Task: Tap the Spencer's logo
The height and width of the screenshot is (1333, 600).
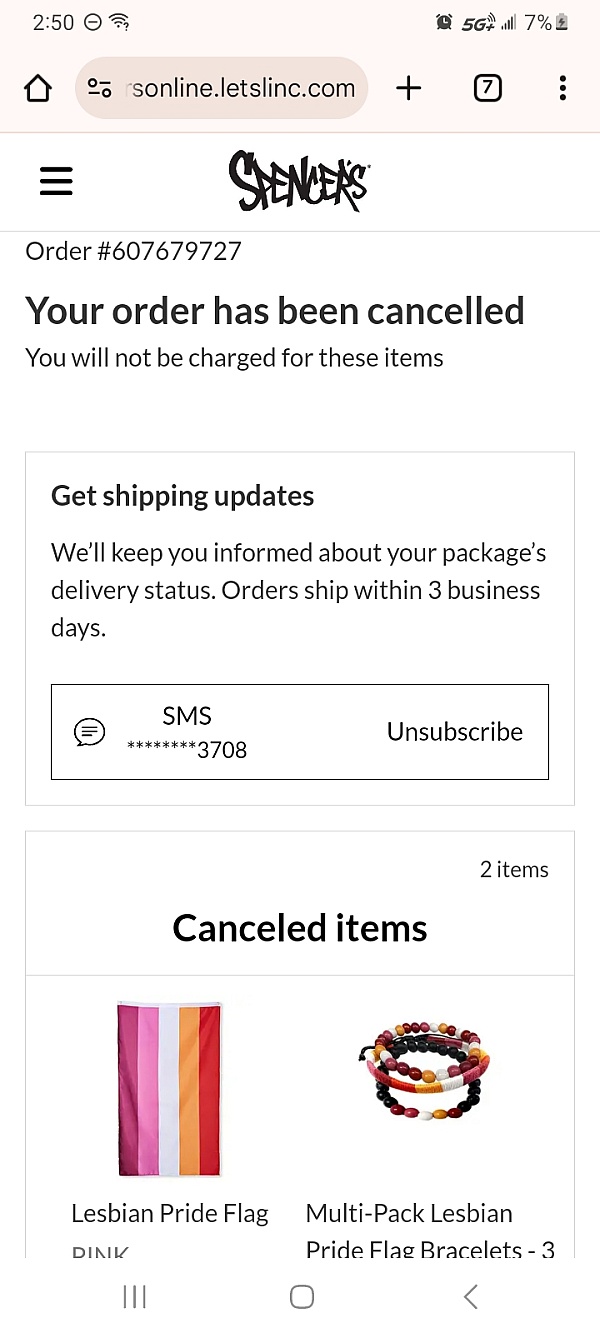Action: pyautogui.click(x=298, y=181)
